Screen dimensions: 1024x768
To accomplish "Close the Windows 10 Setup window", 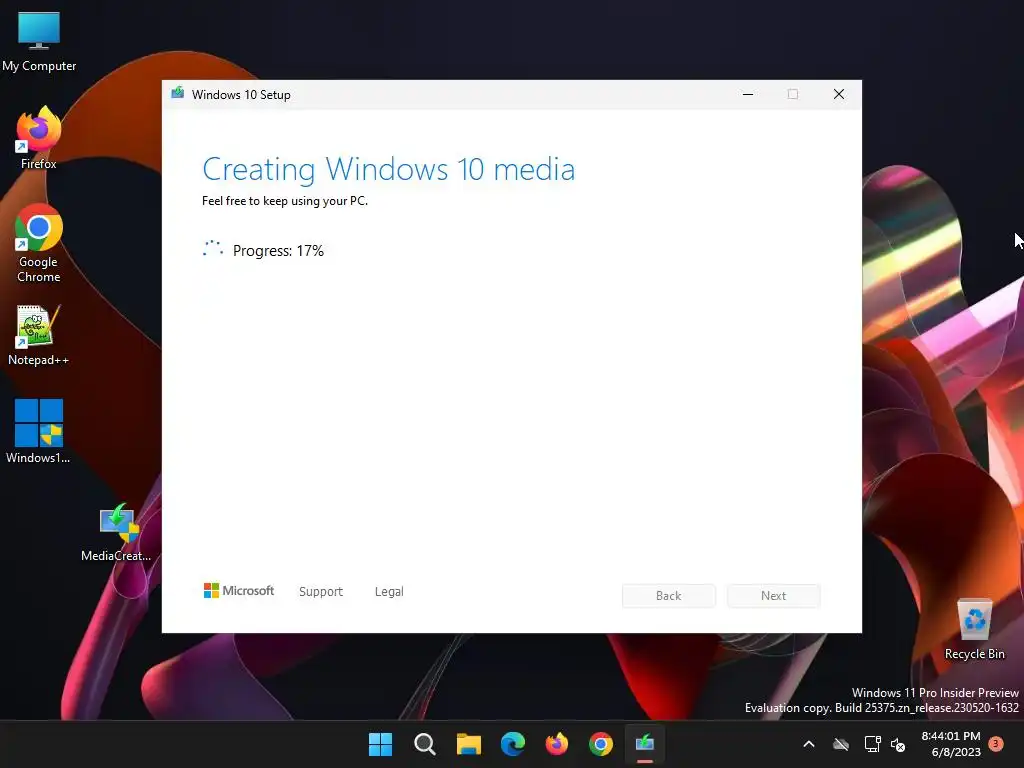I will 839,94.
